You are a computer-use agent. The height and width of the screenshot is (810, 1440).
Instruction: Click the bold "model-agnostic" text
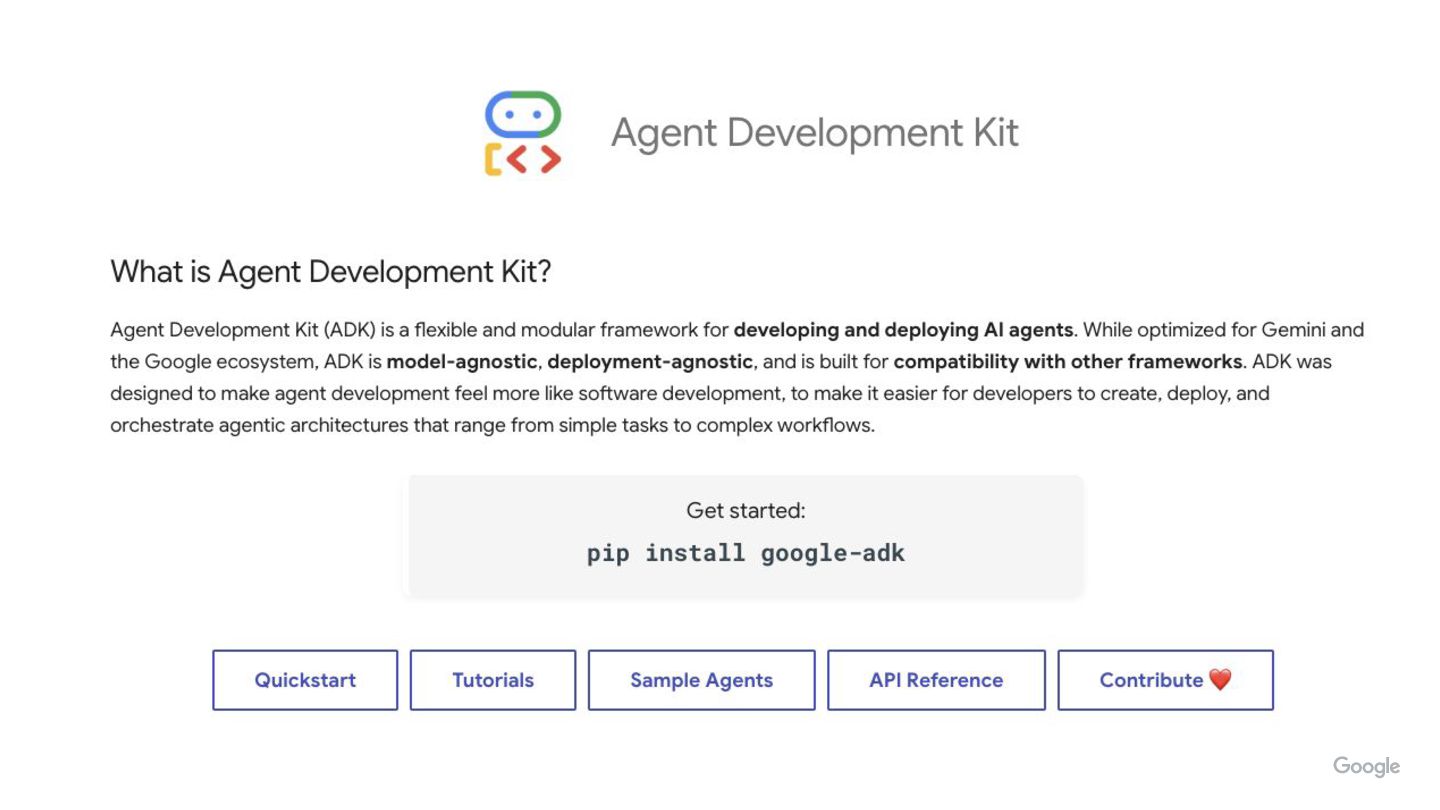tap(462, 362)
